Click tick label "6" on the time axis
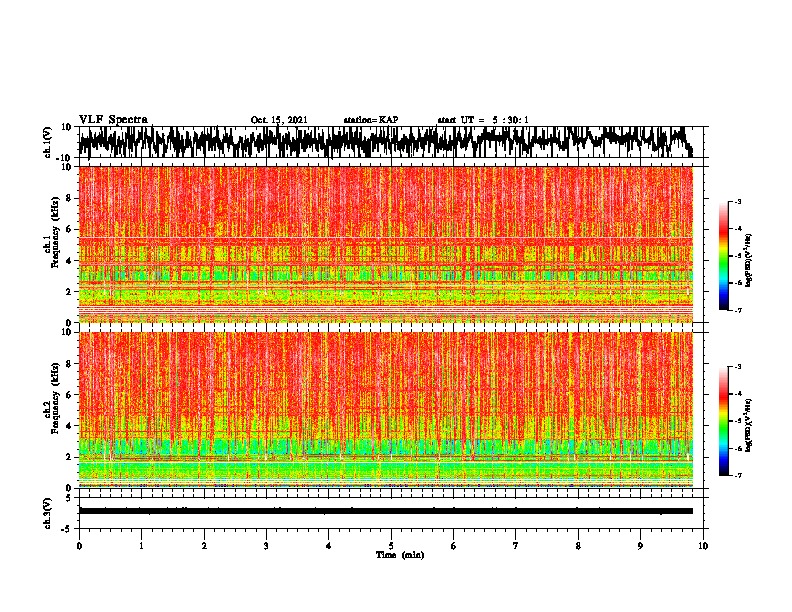The height and width of the screenshot is (612, 792). coord(453,546)
